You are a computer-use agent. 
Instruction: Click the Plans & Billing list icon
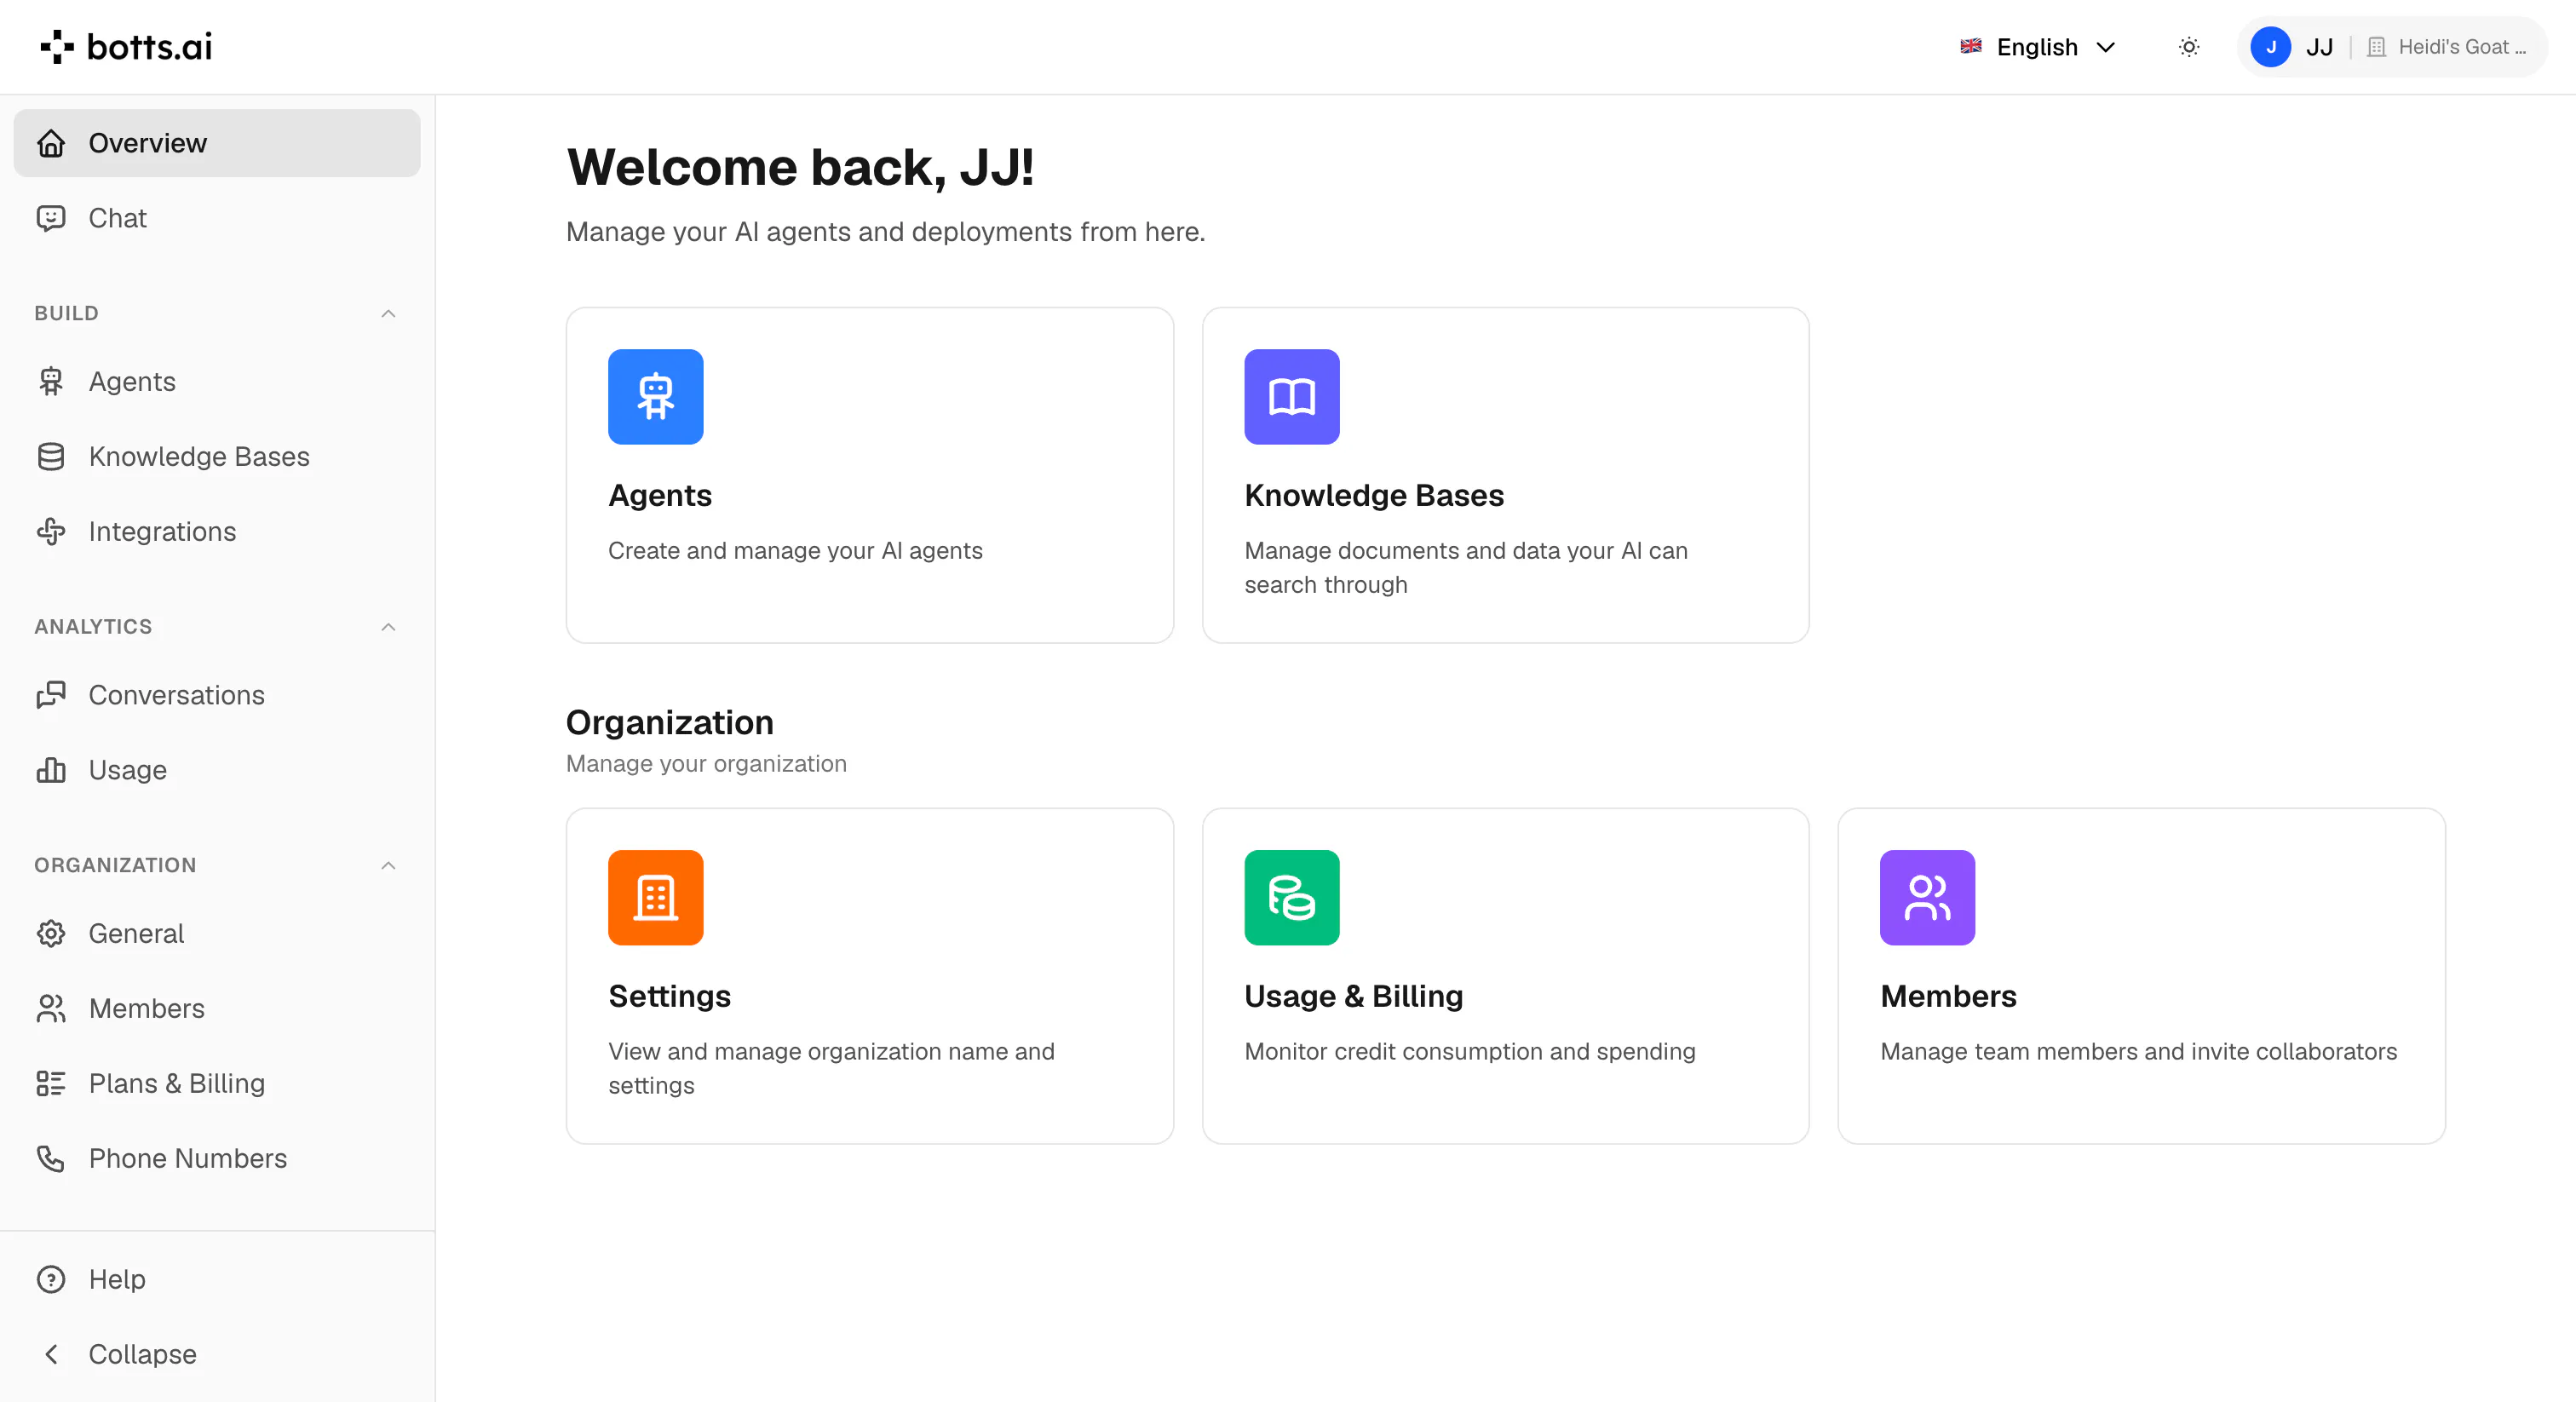51,1084
